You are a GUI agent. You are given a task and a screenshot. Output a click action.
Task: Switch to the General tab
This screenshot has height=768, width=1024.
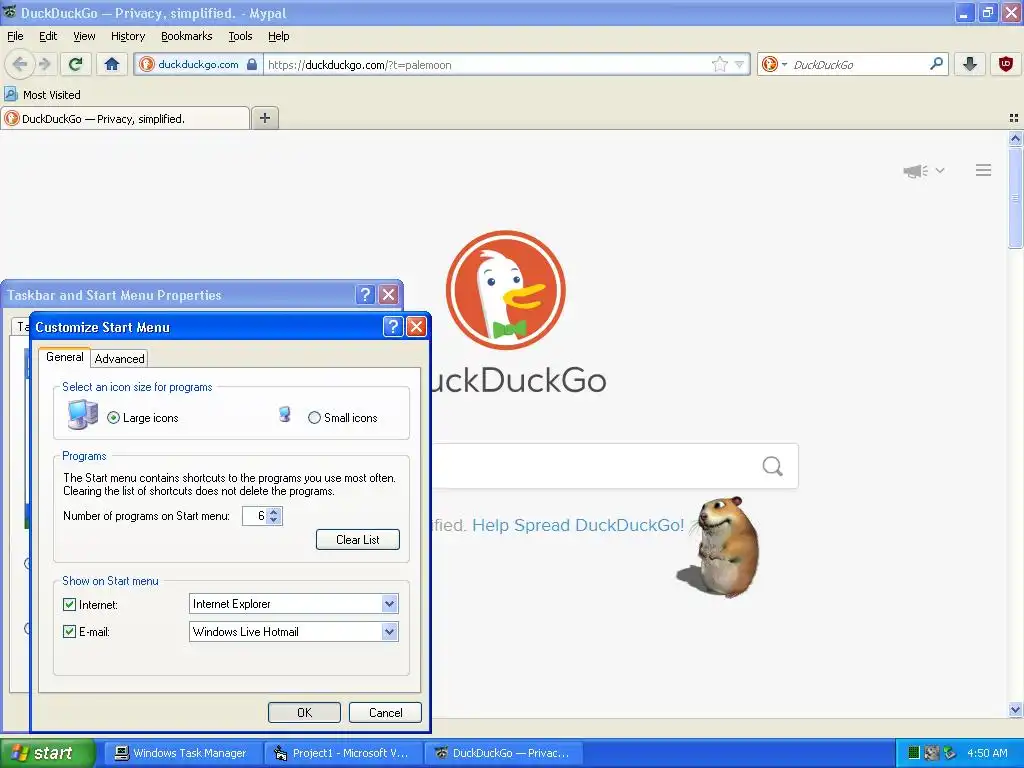point(64,357)
